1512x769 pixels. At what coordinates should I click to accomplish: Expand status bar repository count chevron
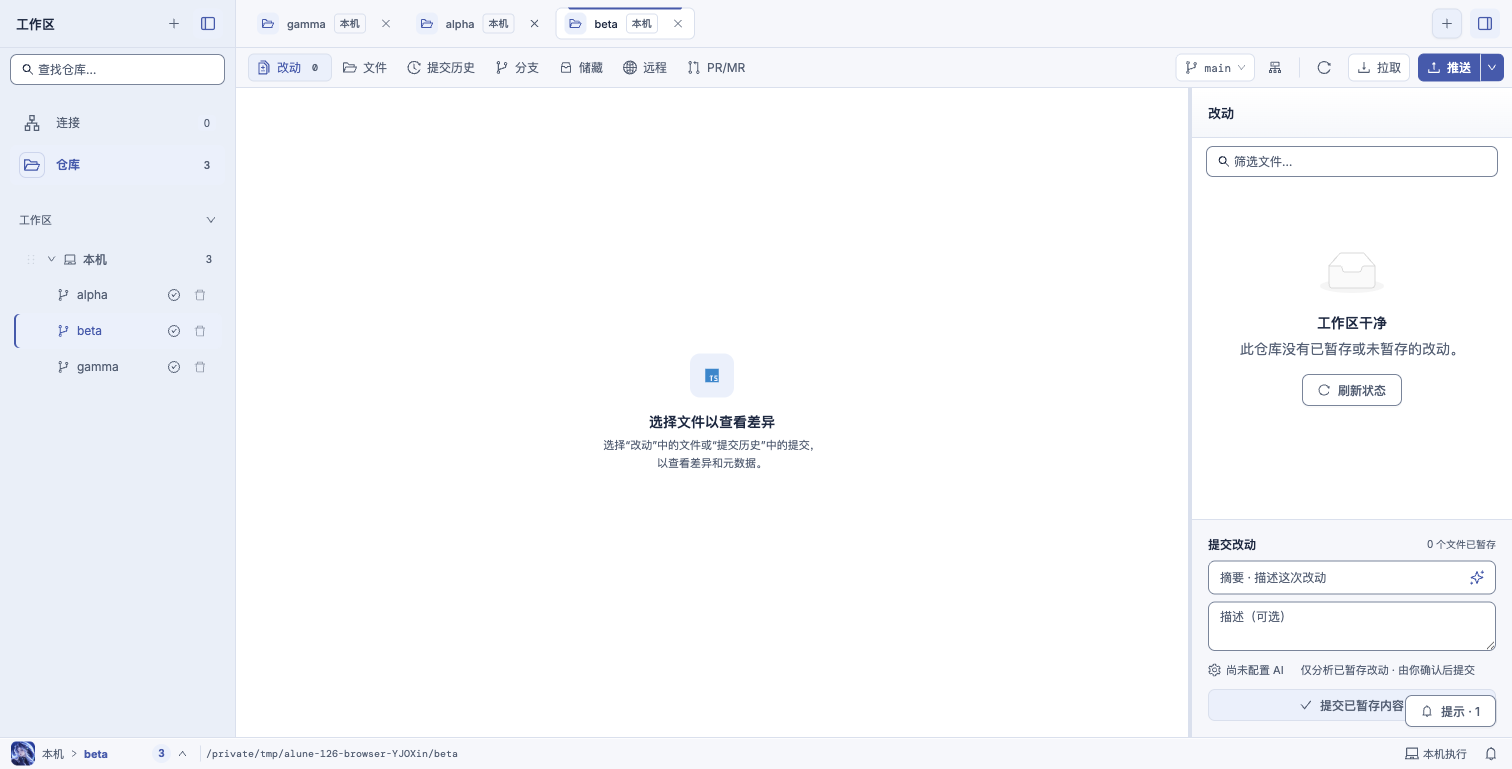pyautogui.click(x=182, y=754)
